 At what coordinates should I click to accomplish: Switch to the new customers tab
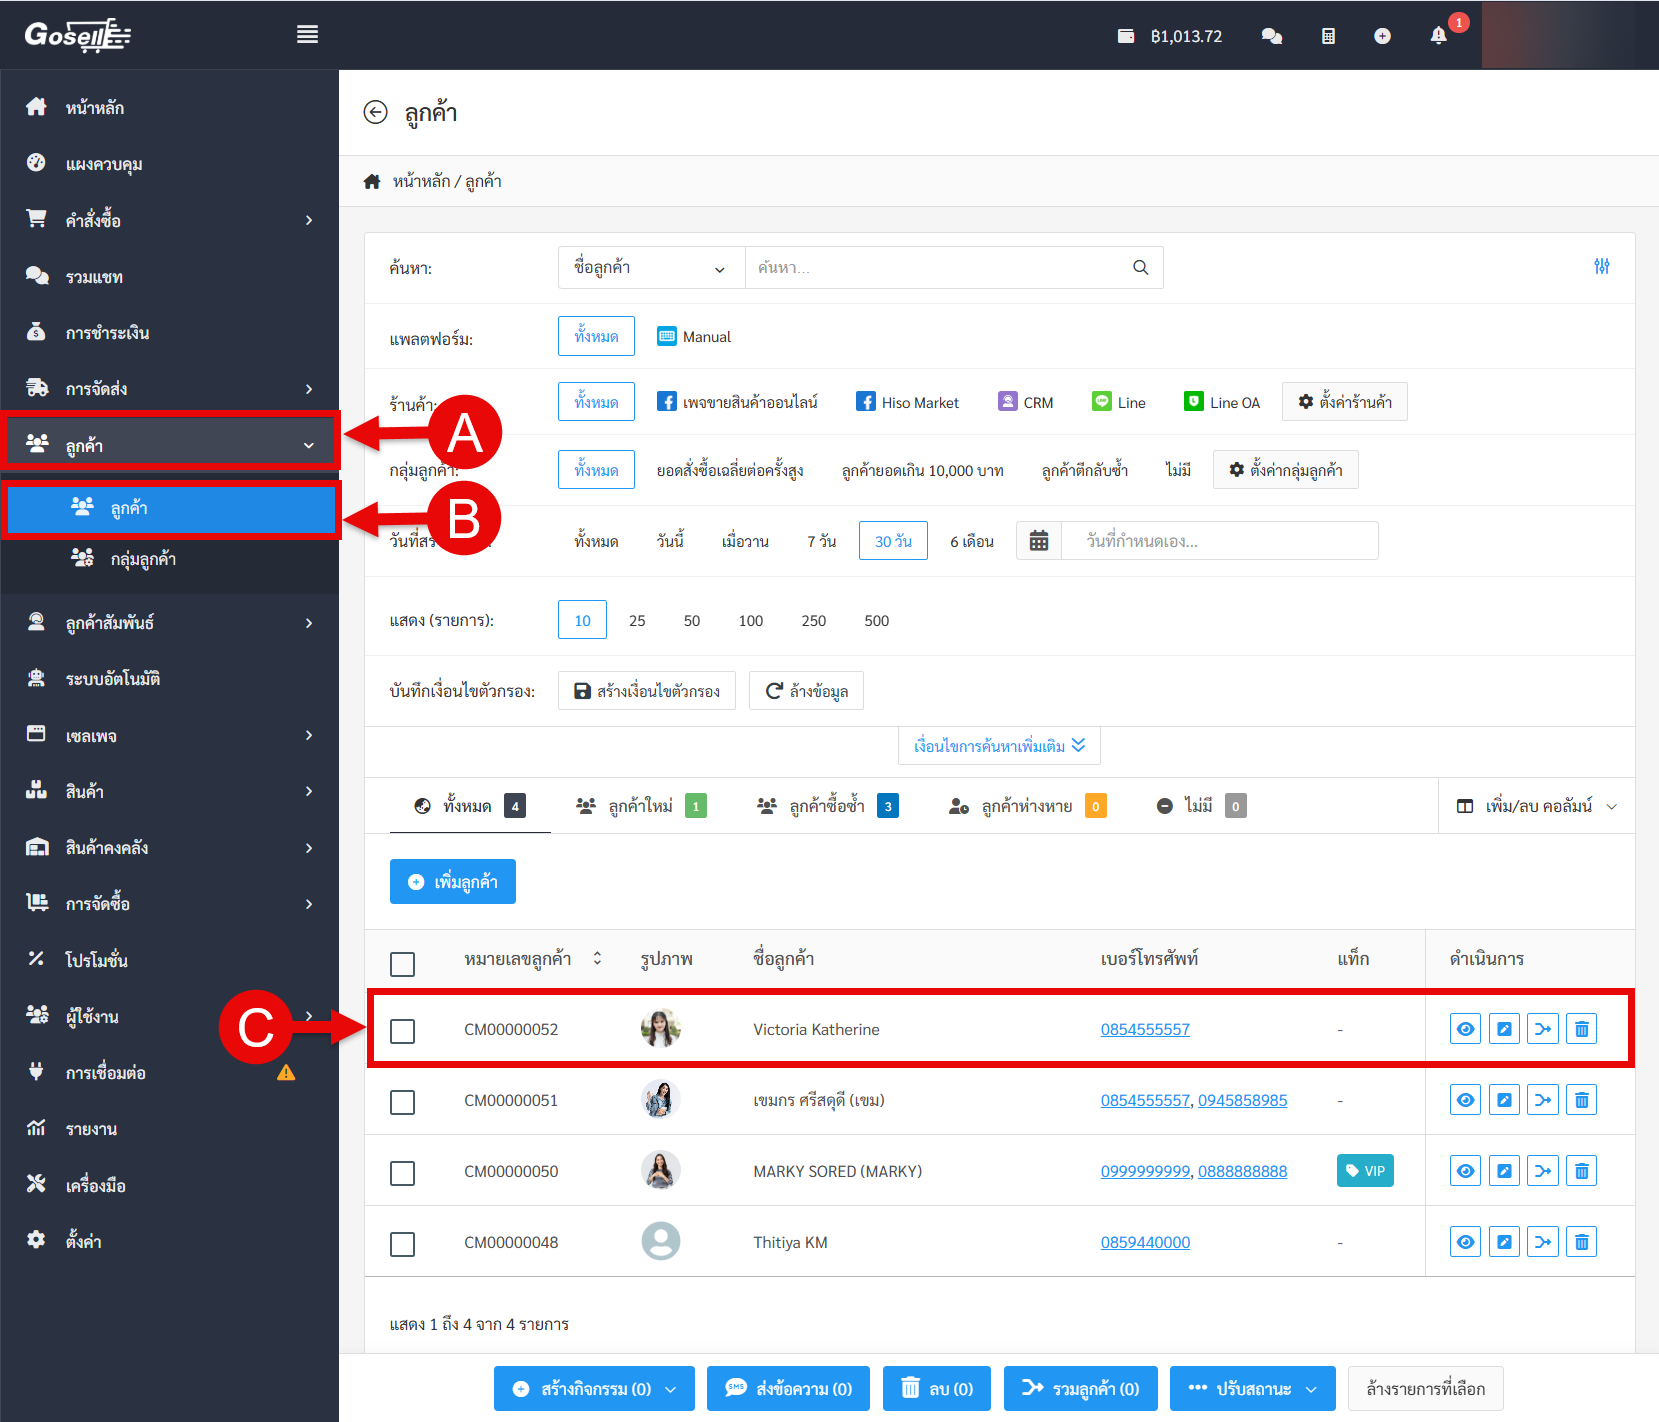(641, 806)
